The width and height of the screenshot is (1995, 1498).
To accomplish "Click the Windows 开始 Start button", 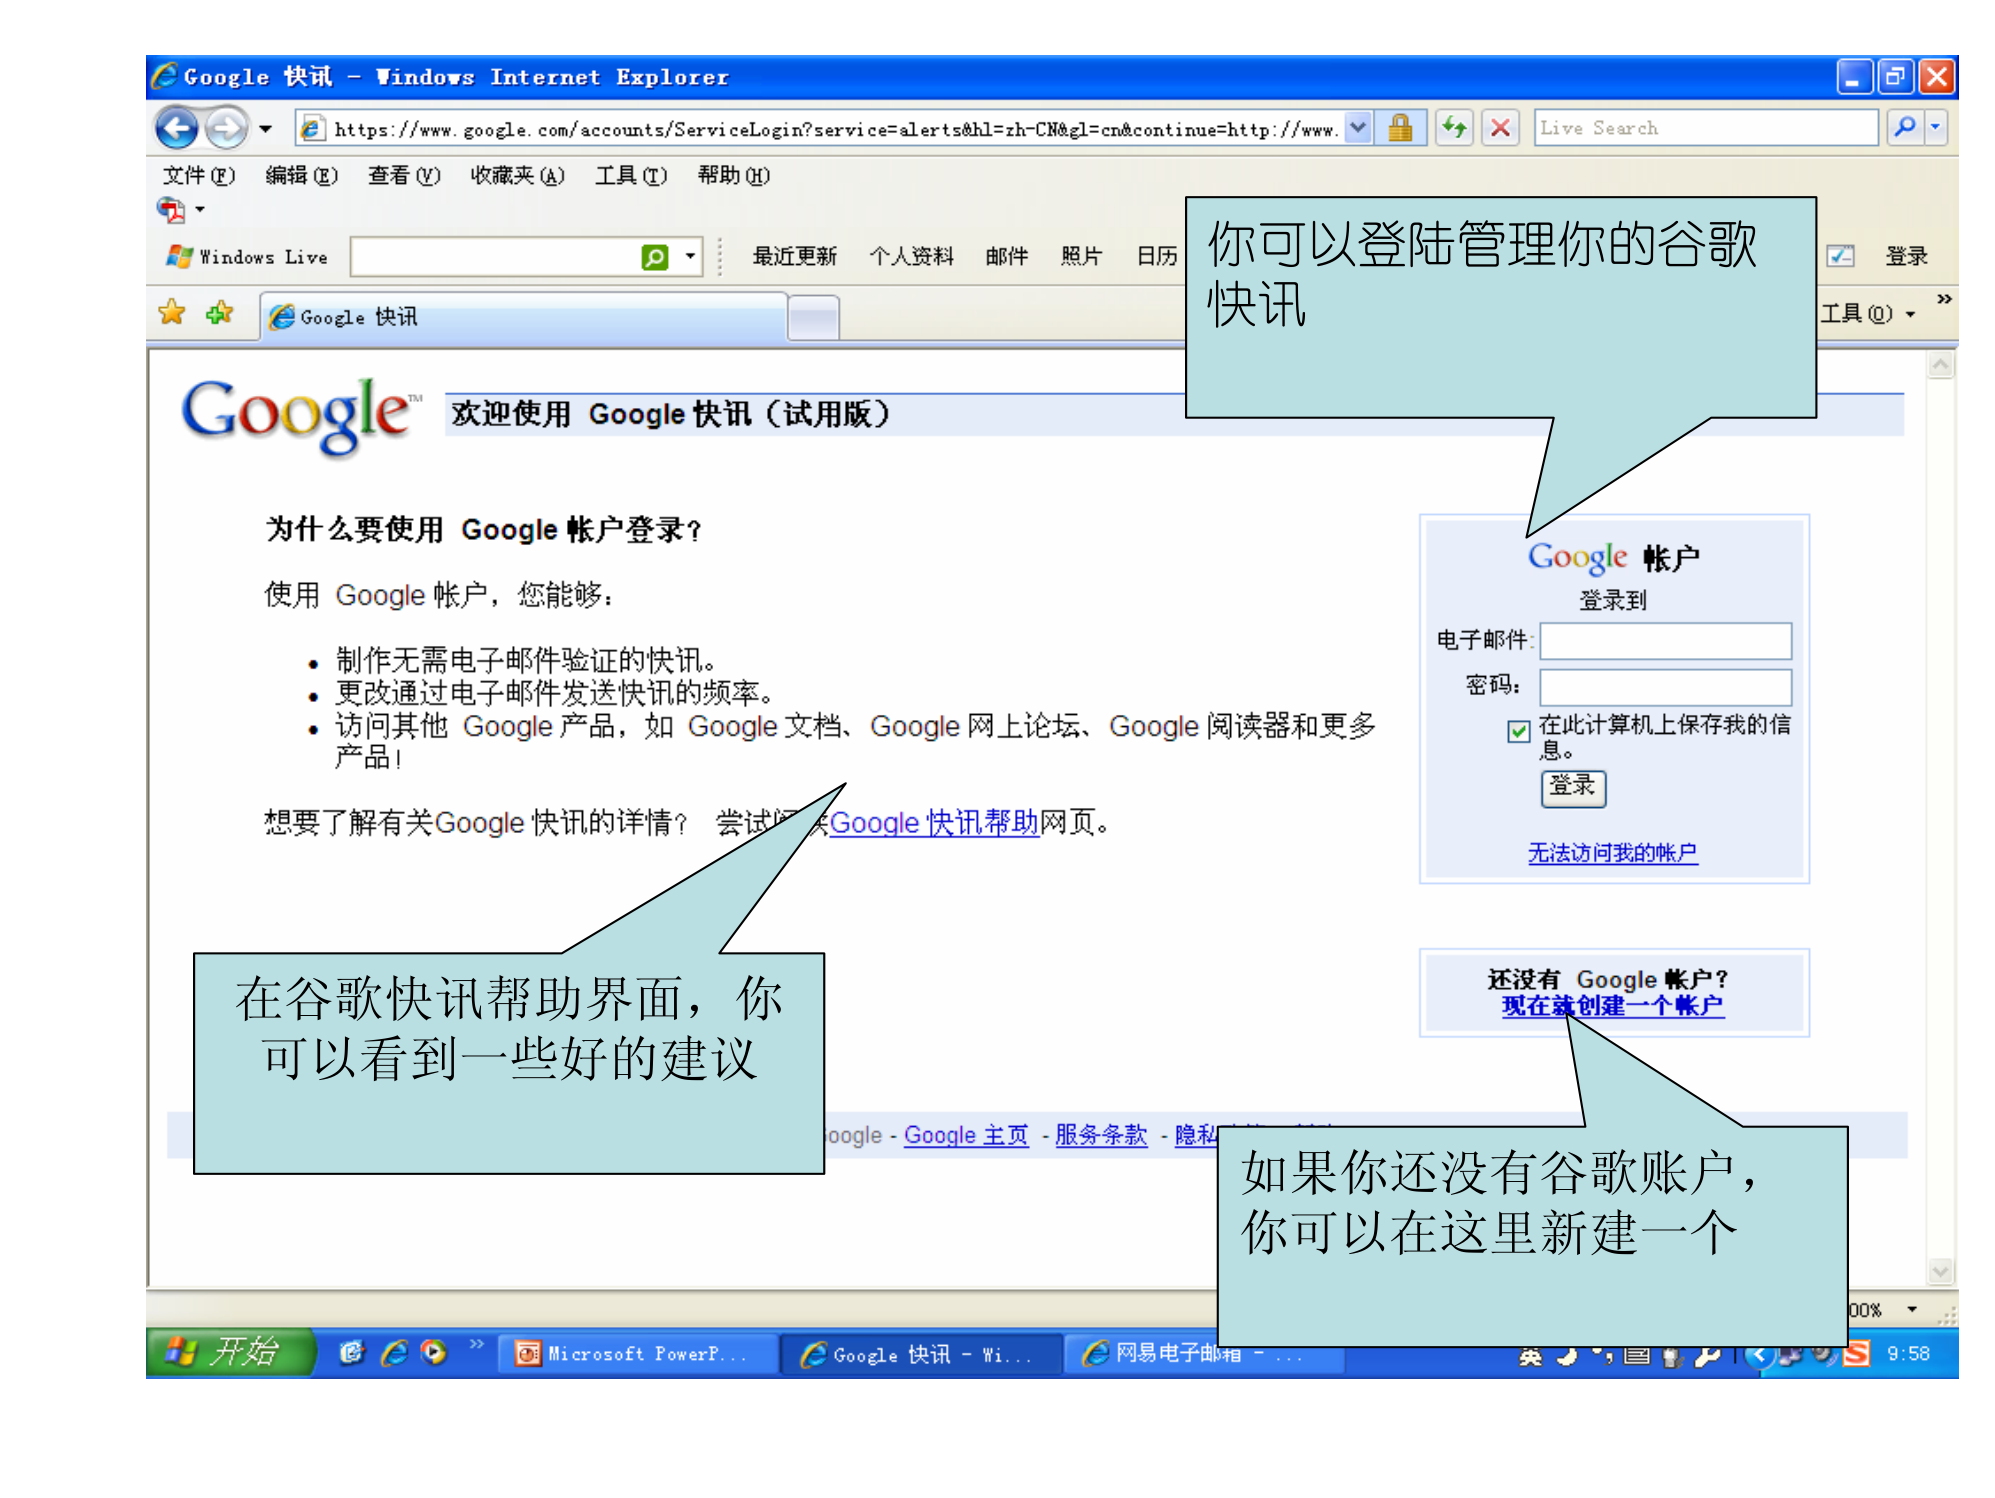I will 230,1353.
